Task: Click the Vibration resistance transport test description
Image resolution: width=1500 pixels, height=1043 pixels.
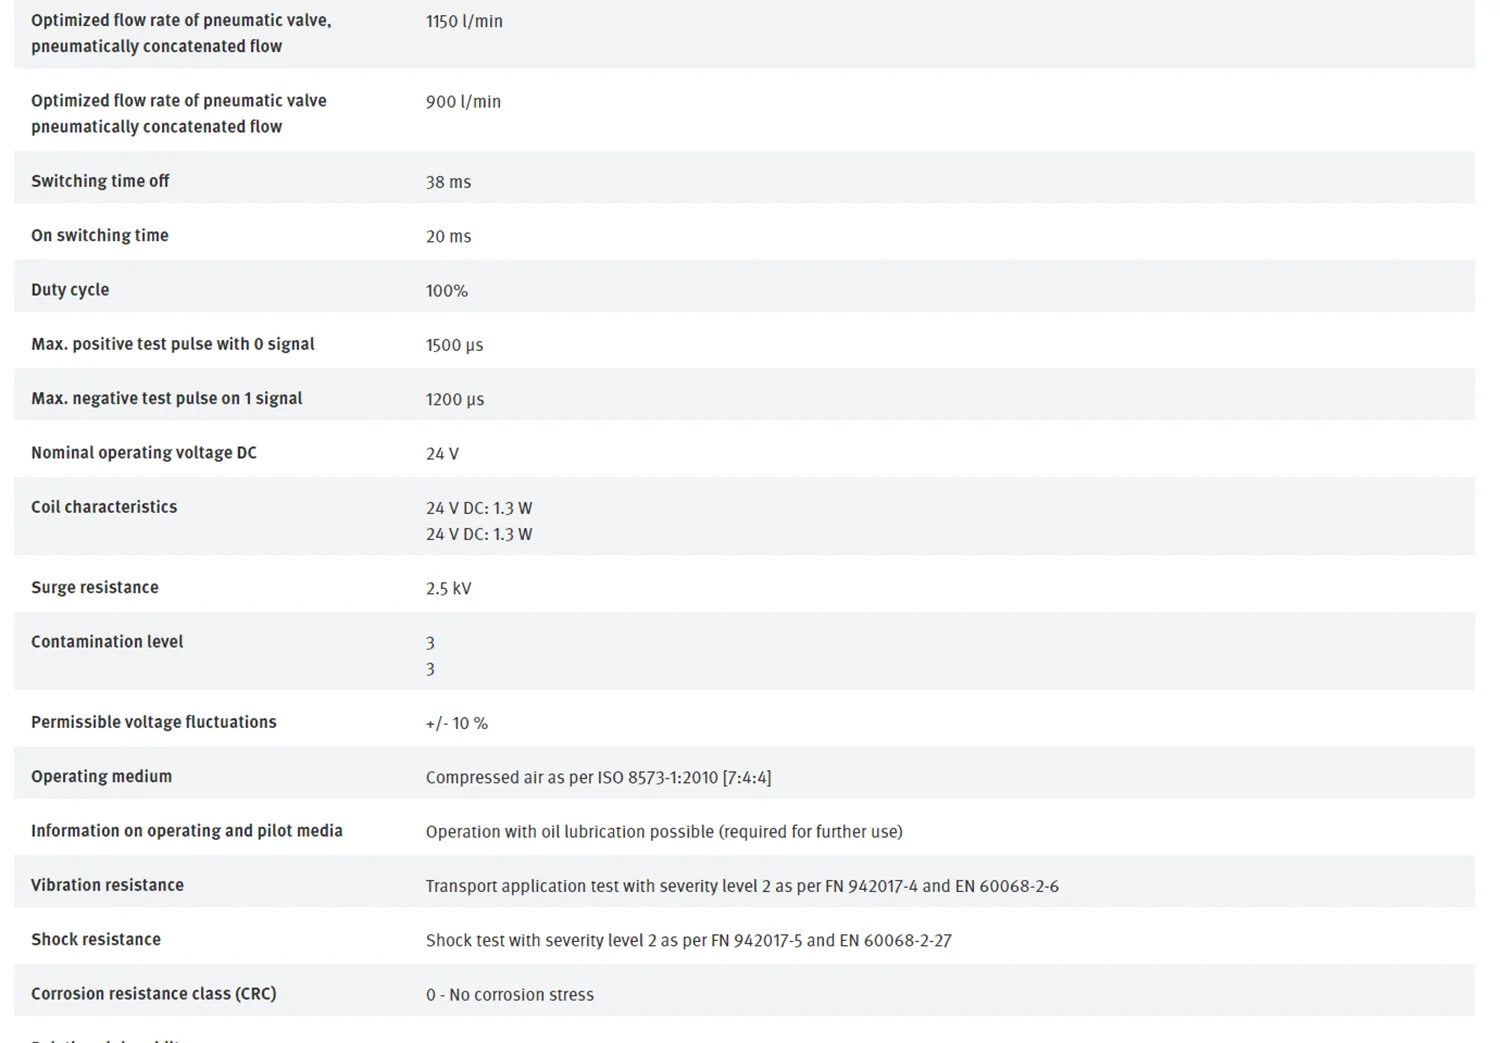Action: 742,886
